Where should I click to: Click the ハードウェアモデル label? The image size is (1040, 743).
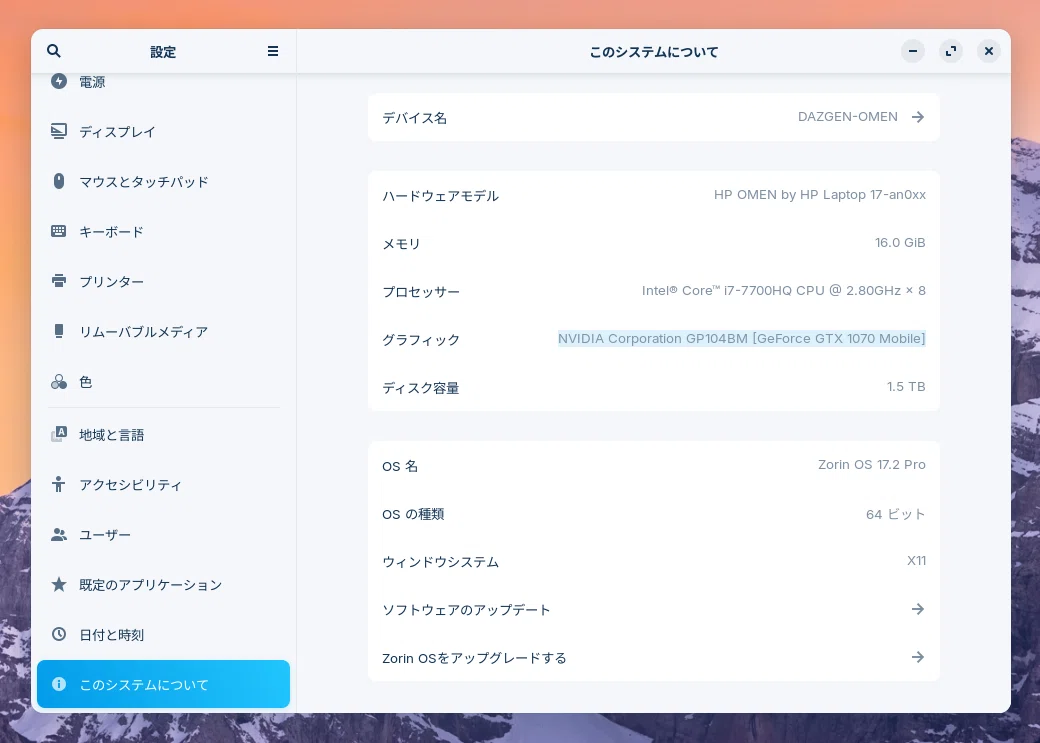[440, 196]
